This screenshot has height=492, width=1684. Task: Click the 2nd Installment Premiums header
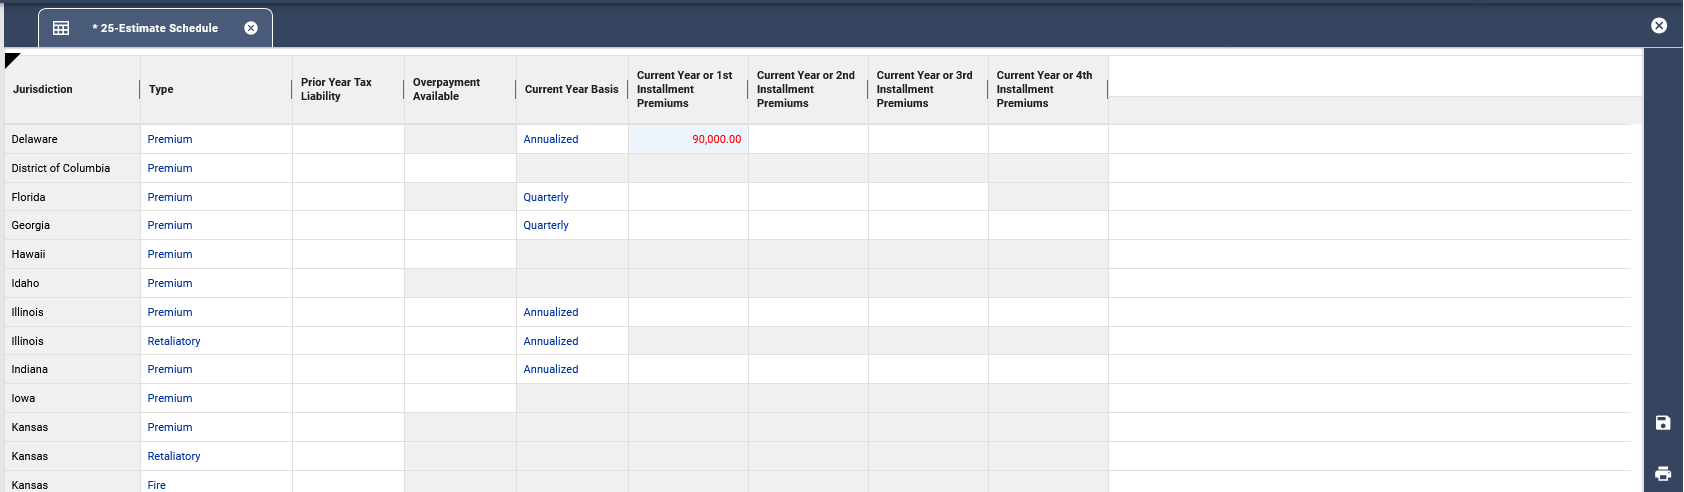[808, 89]
